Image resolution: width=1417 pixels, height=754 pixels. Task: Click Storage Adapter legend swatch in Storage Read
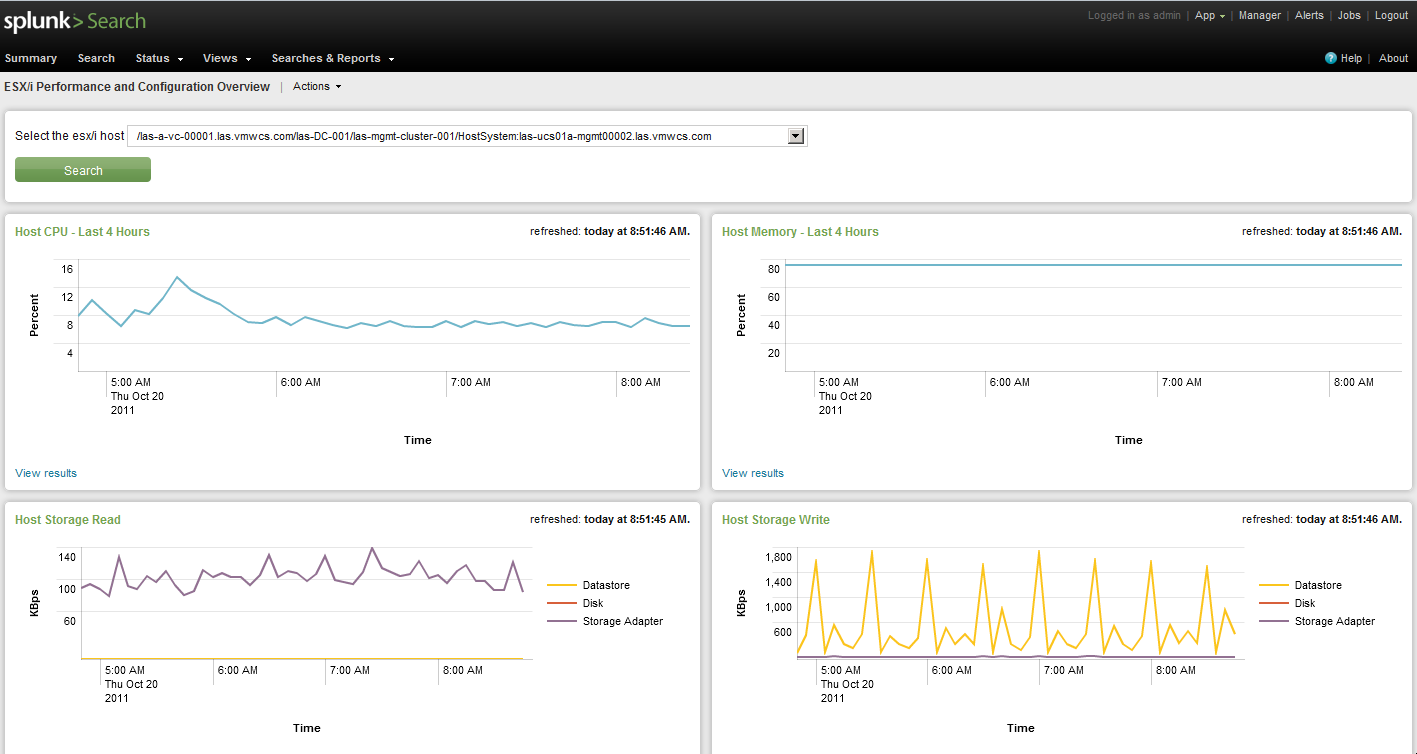point(562,621)
